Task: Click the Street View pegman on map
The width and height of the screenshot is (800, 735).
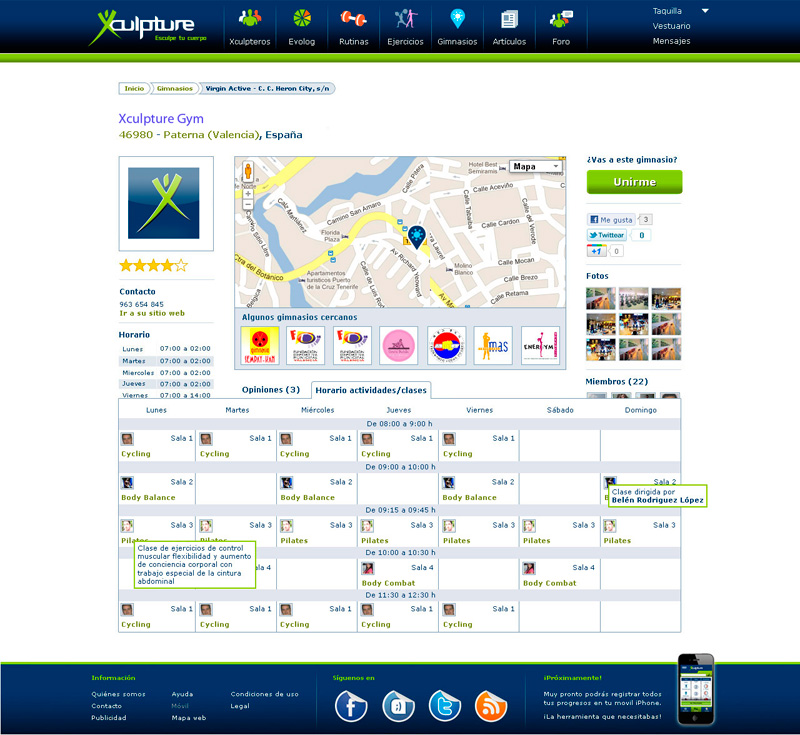Action: [x=248, y=172]
